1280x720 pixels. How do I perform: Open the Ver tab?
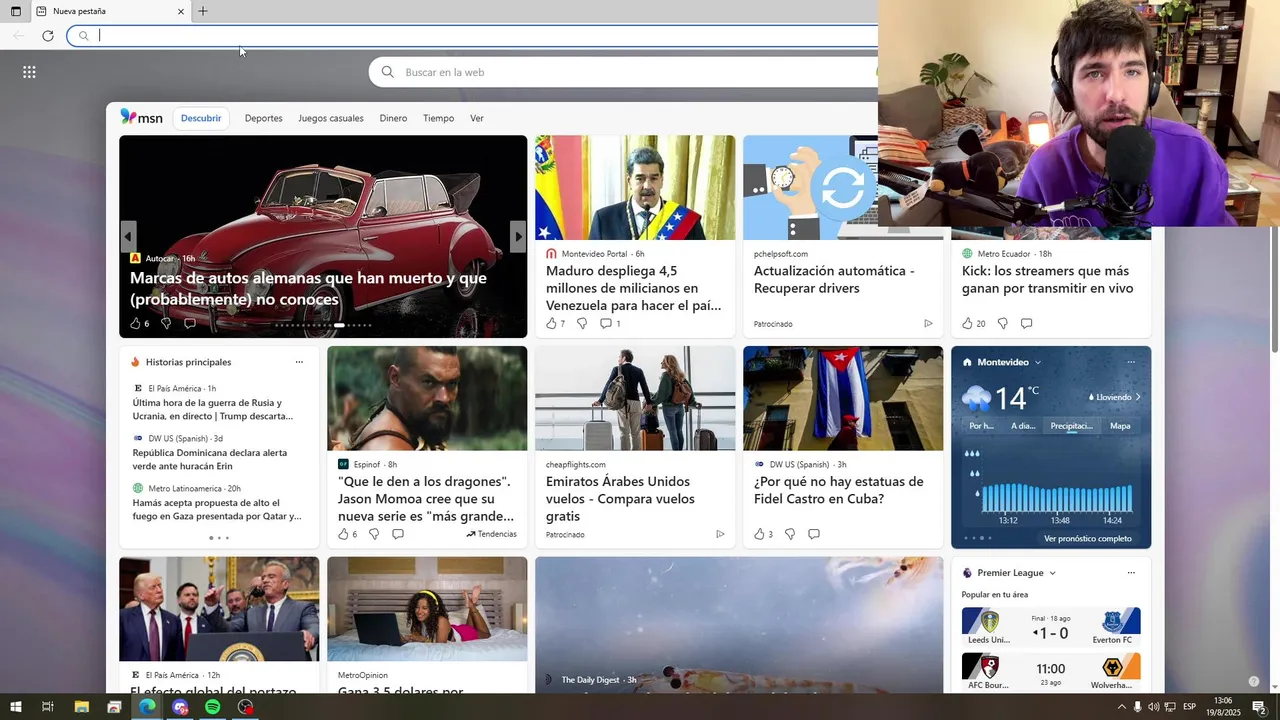point(477,118)
